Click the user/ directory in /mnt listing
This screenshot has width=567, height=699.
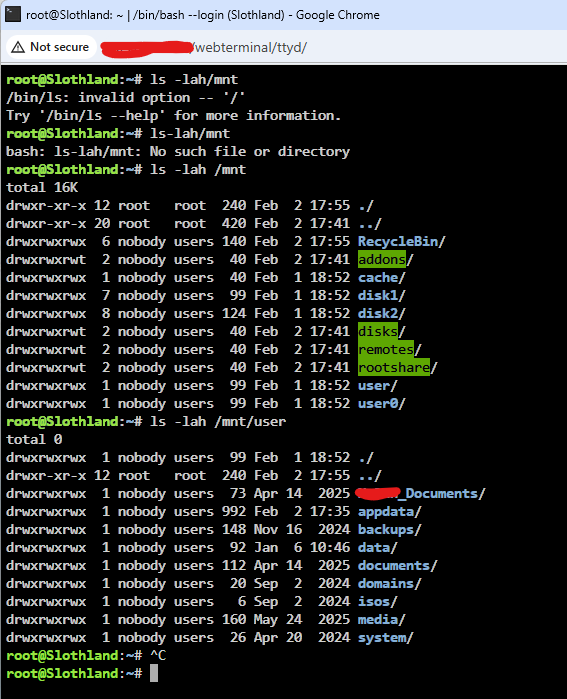(x=378, y=386)
